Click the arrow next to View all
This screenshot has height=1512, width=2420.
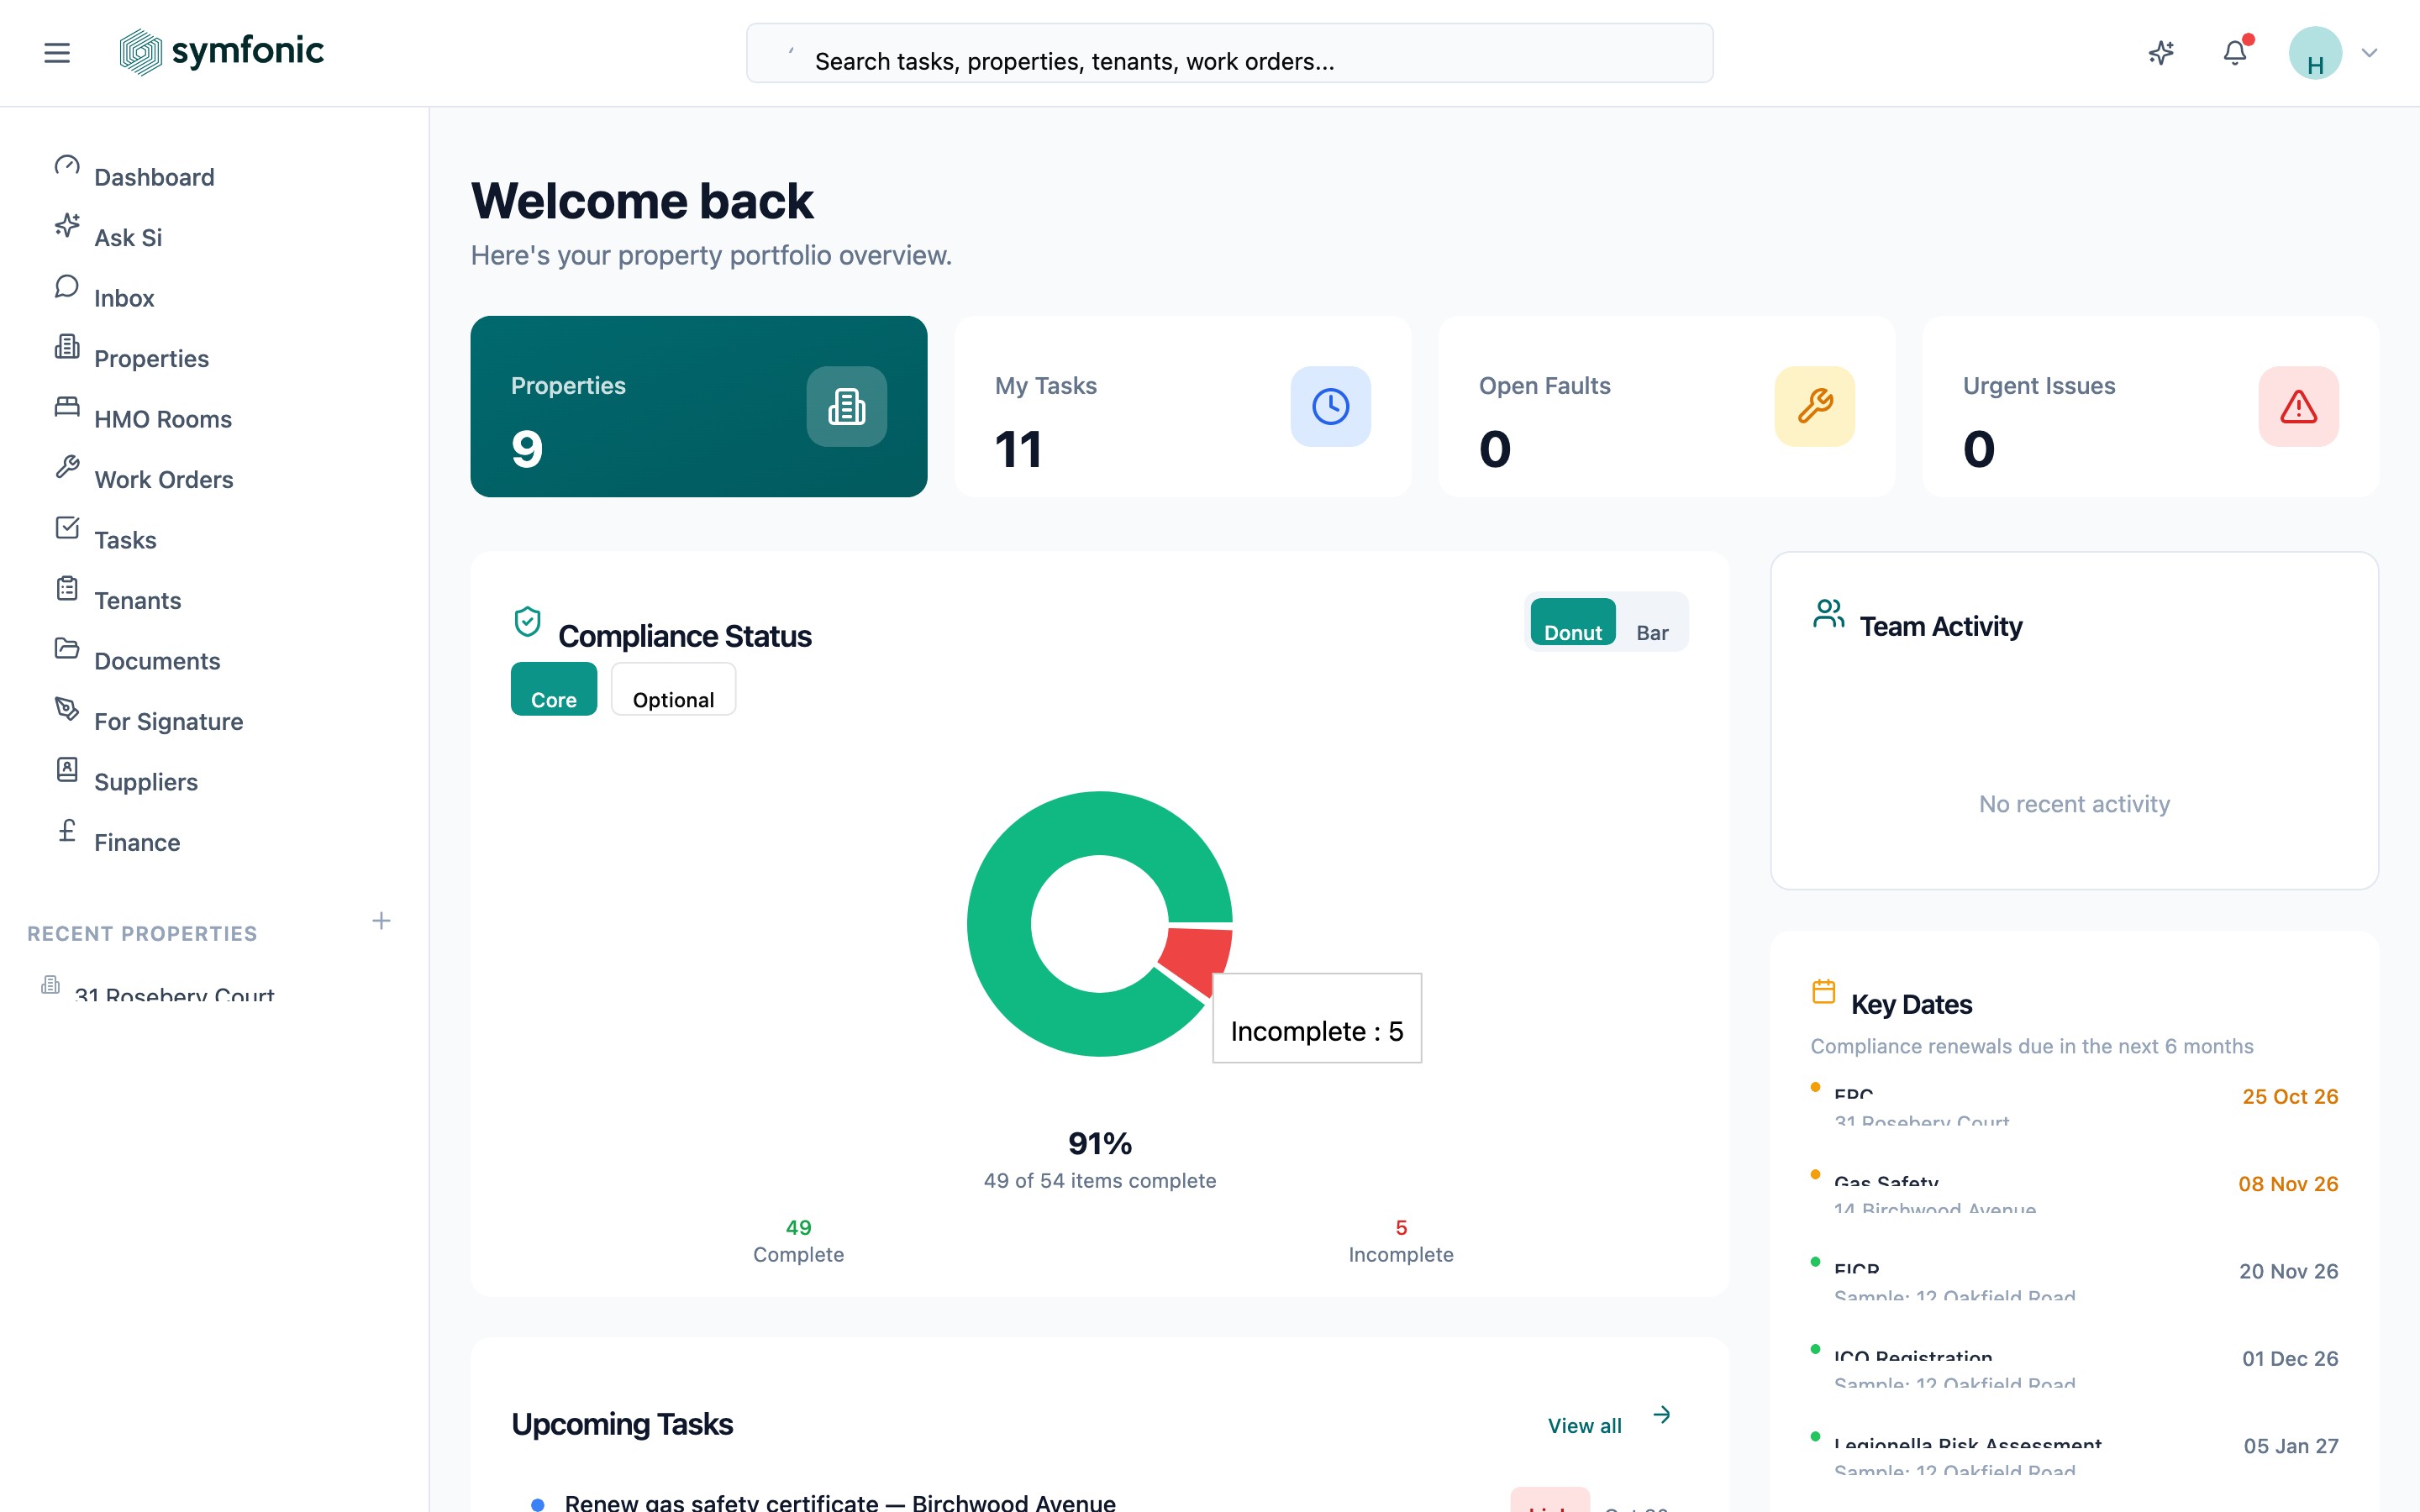coord(1662,1414)
